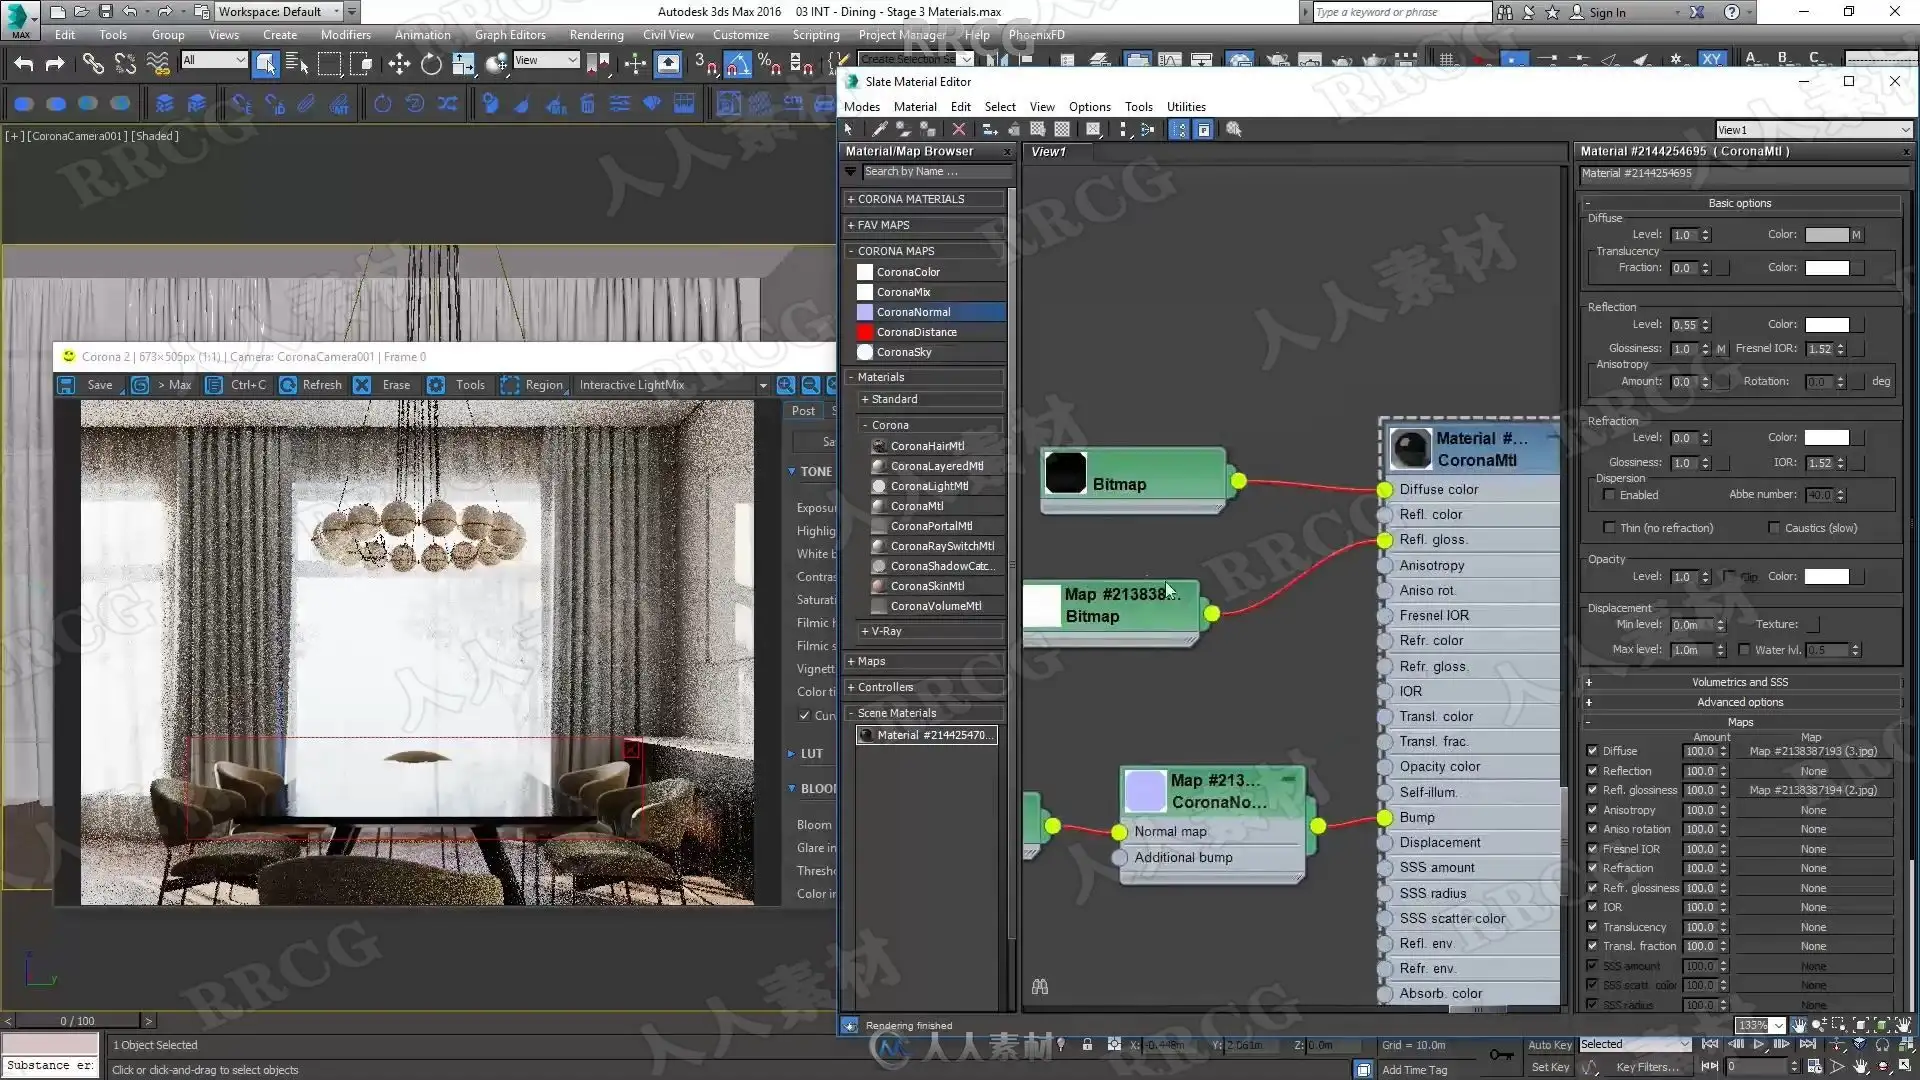1920x1080 pixels.
Task: Click the Diffuse map button Map #2138387193
Action: (x=1812, y=751)
